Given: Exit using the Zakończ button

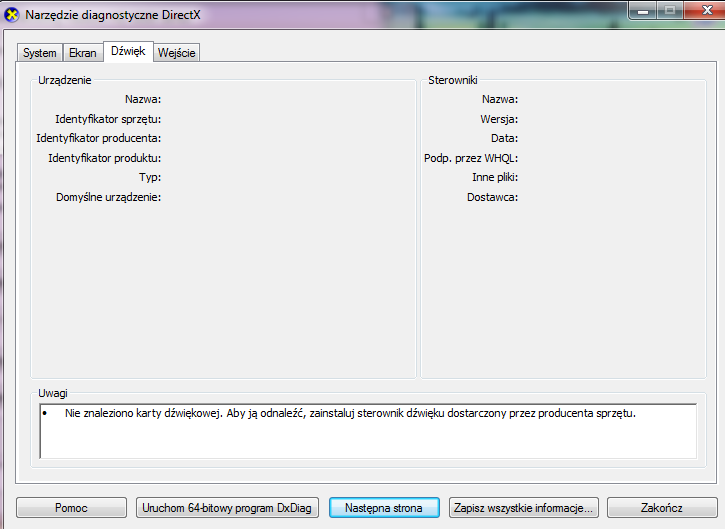Looking at the screenshot, I should [x=662, y=508].
